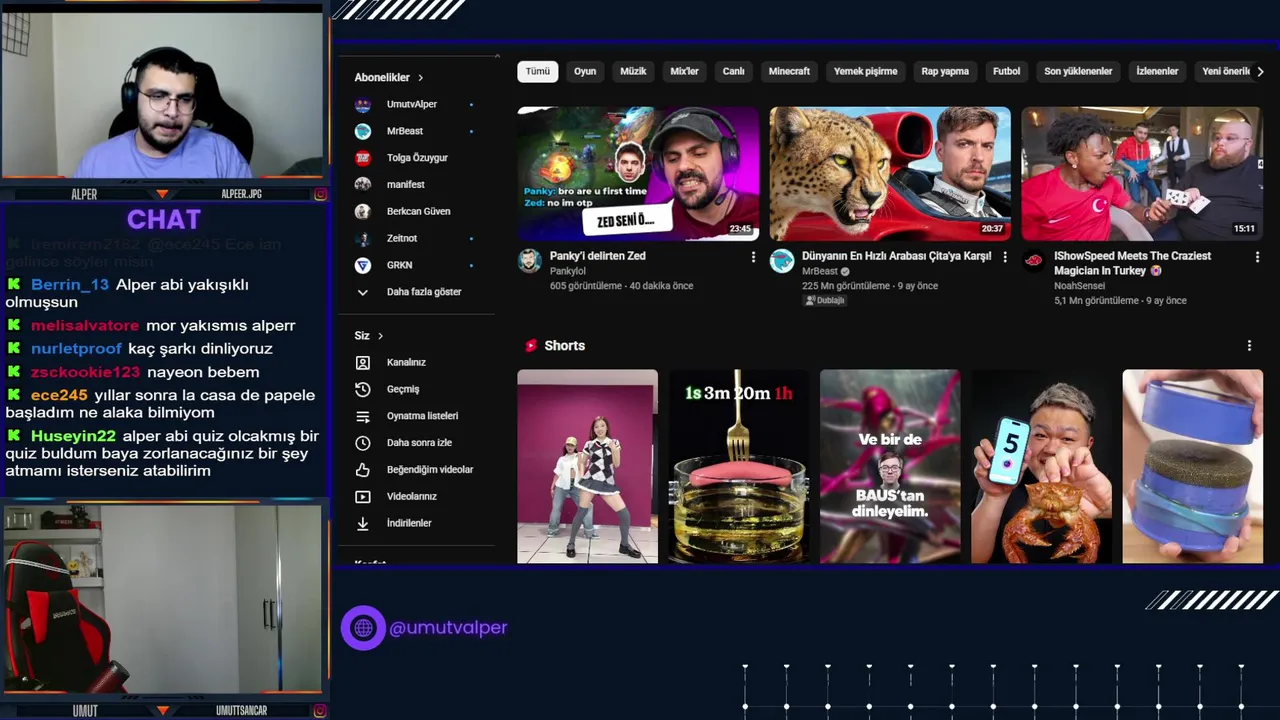Select the Canlı filter chip
Screen dimensions: 1280x720
coord(734,71)
